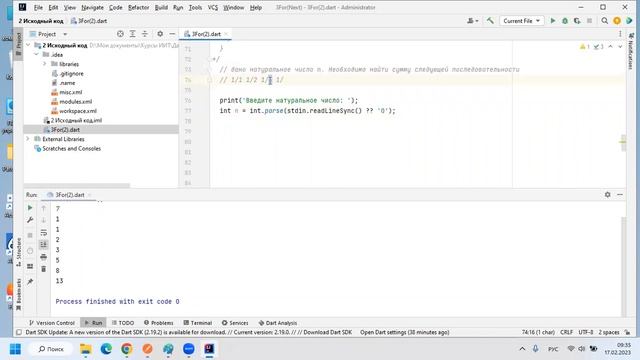Print the console output
Screen dimensions: 640x360
point(44,257)
